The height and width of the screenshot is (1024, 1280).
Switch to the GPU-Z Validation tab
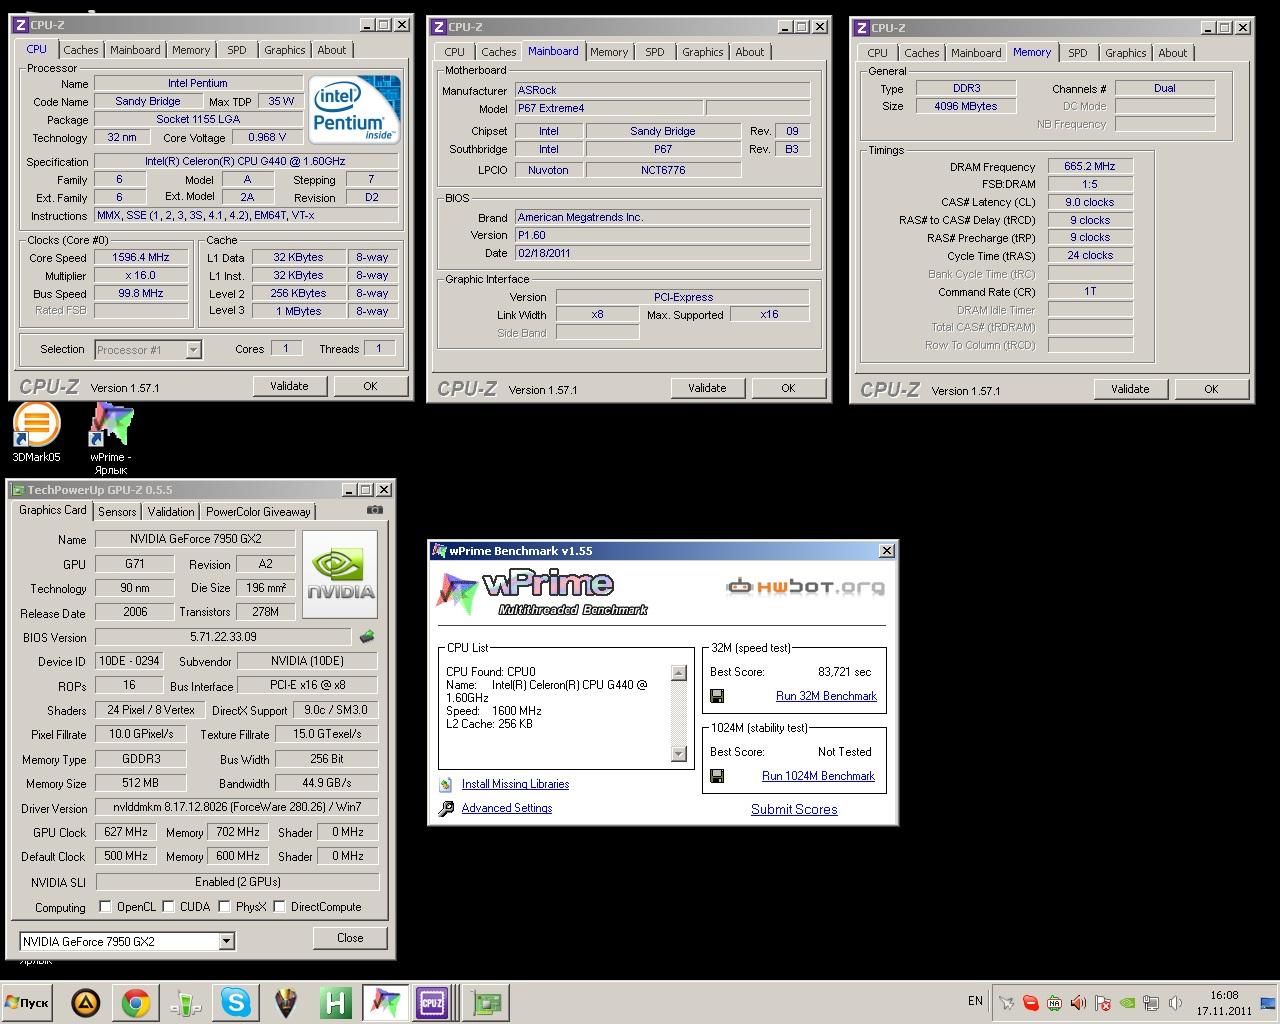[171, 512]
